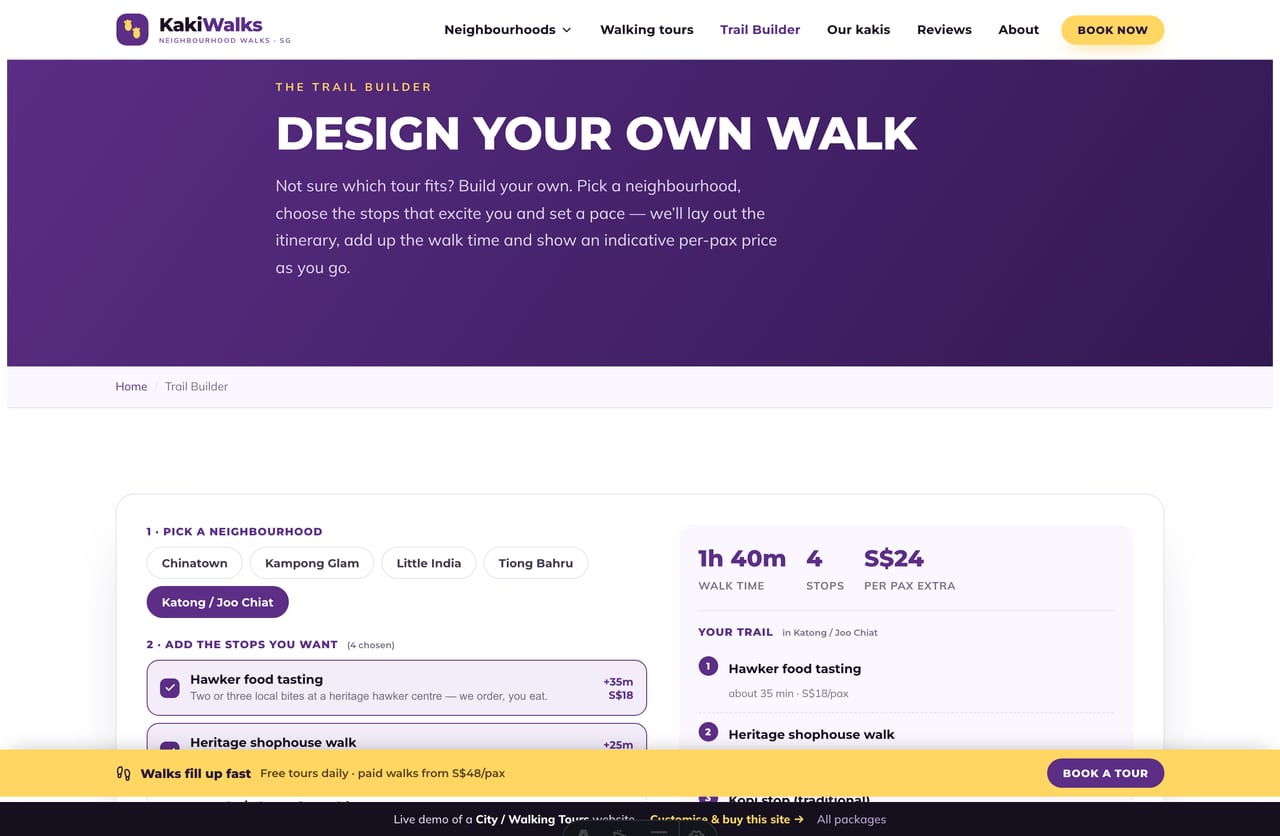The height and width of the screenshot is (836, 1280).
Task: Click the 4 STOPS count
Action: point(825,569)
